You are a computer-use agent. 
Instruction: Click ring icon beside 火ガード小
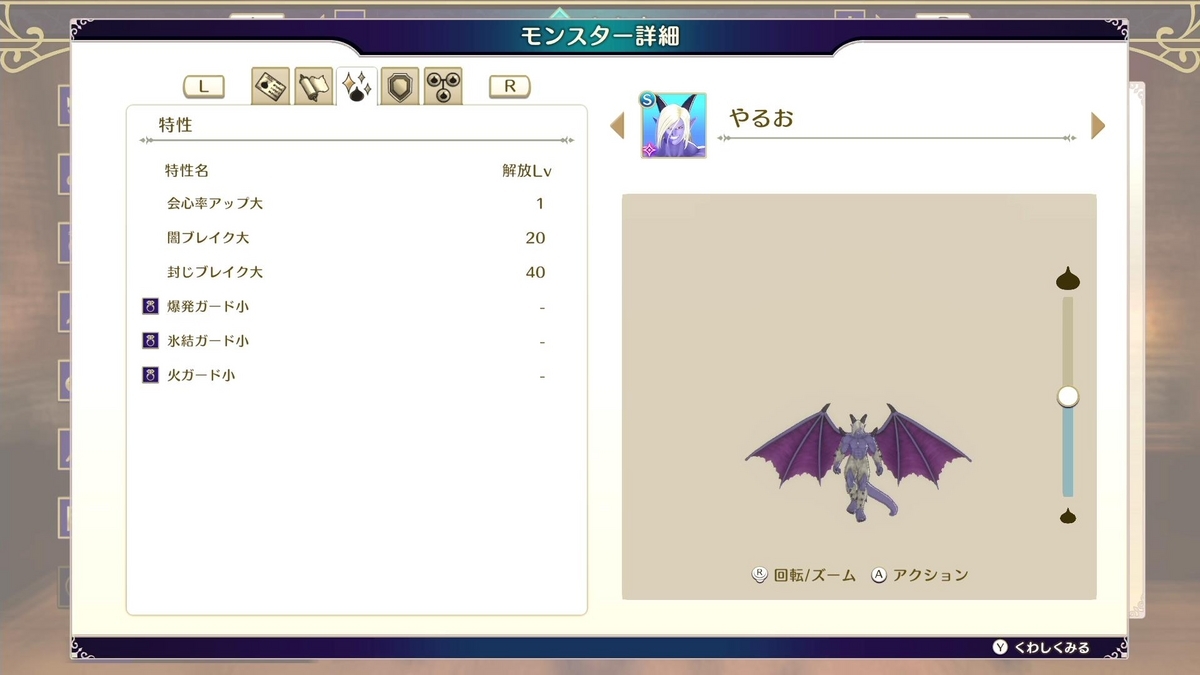click(x=151, y=376)
